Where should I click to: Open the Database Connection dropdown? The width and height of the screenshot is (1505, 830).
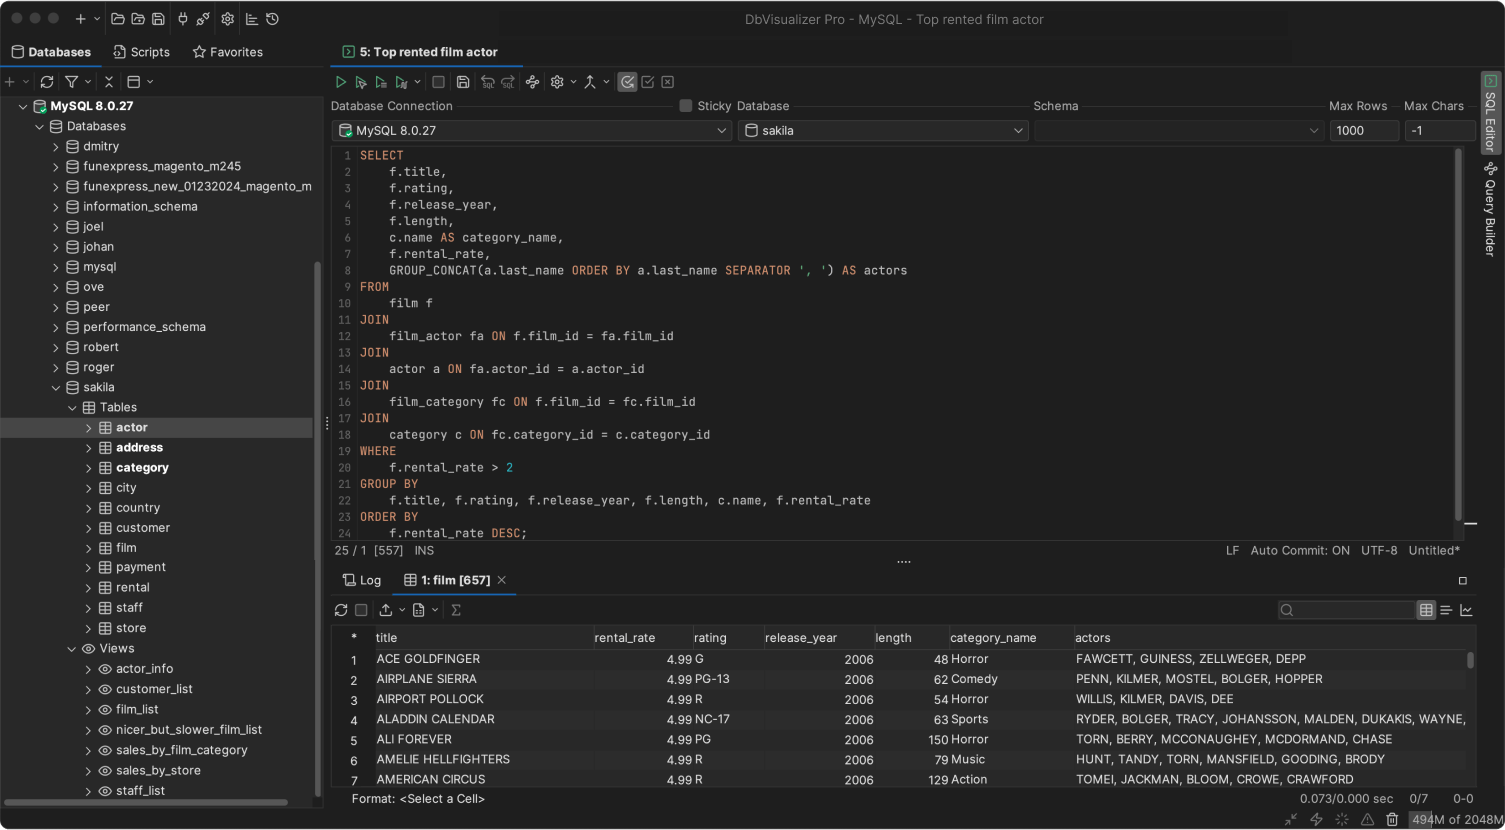[532, 131]
